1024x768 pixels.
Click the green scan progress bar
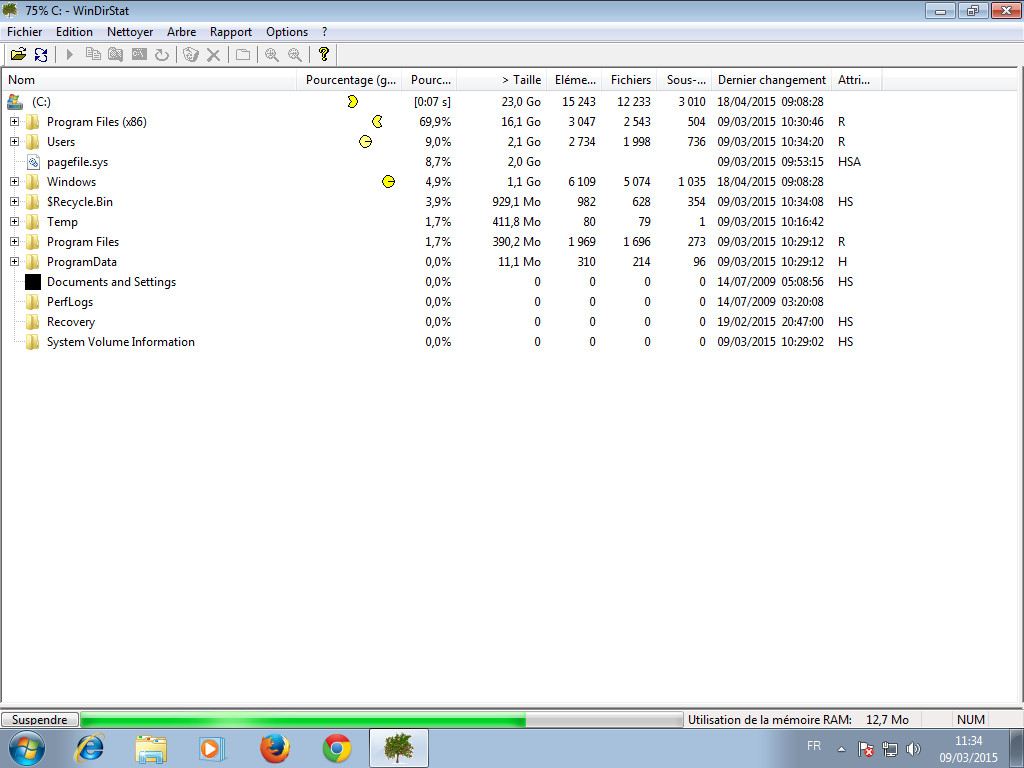point(302,720)
